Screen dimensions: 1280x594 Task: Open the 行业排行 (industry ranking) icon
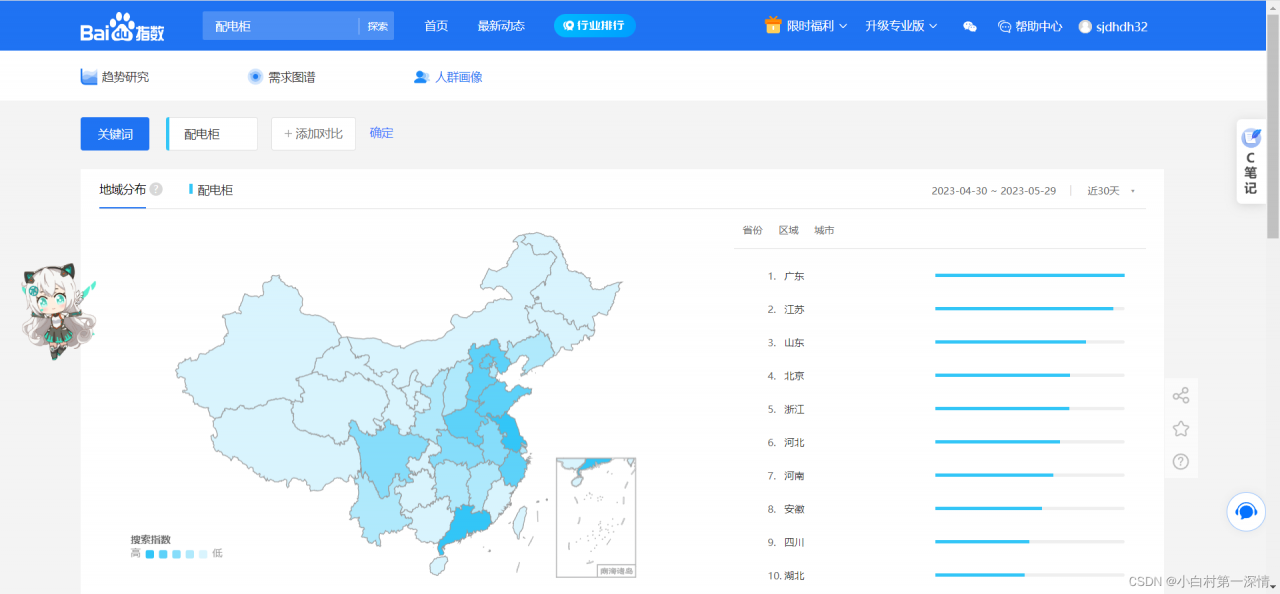tap(594, 27)
